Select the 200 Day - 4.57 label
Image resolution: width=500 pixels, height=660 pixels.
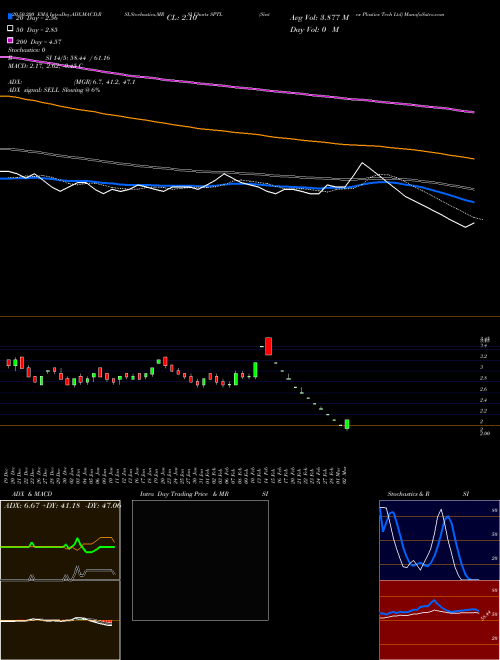[x=39, y=42]
